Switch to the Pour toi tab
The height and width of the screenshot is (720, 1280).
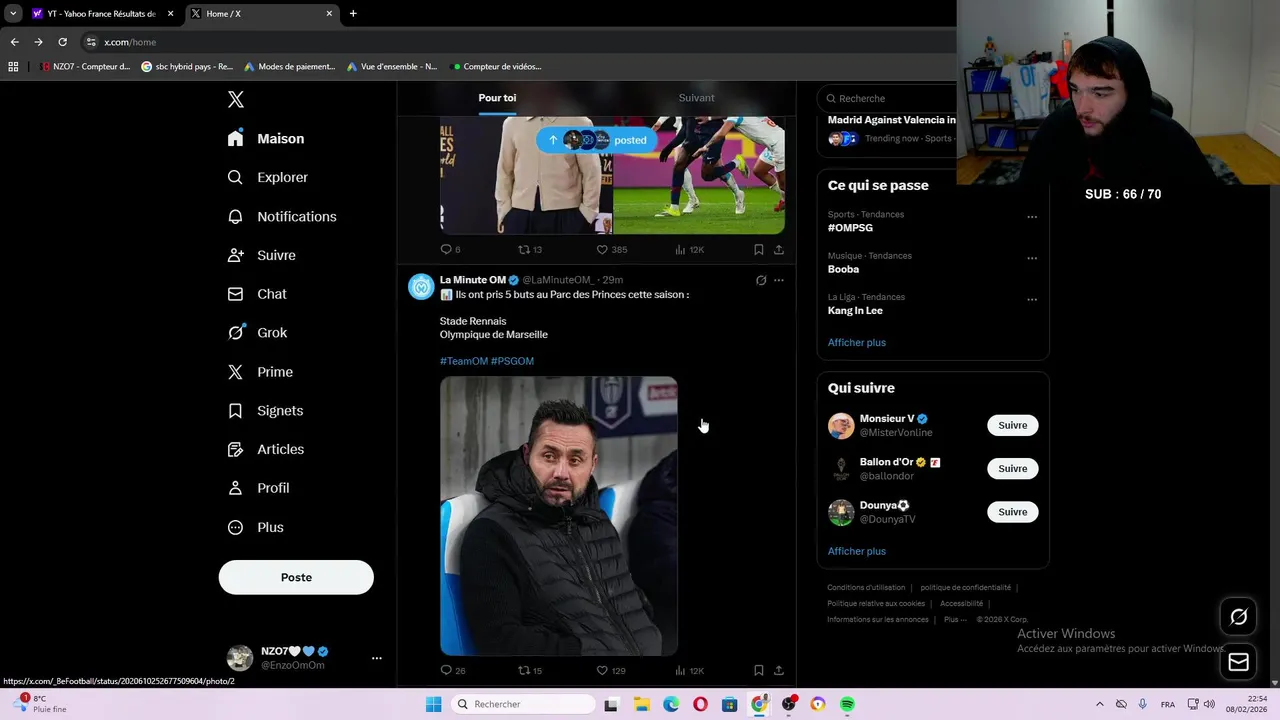point(497,98)
